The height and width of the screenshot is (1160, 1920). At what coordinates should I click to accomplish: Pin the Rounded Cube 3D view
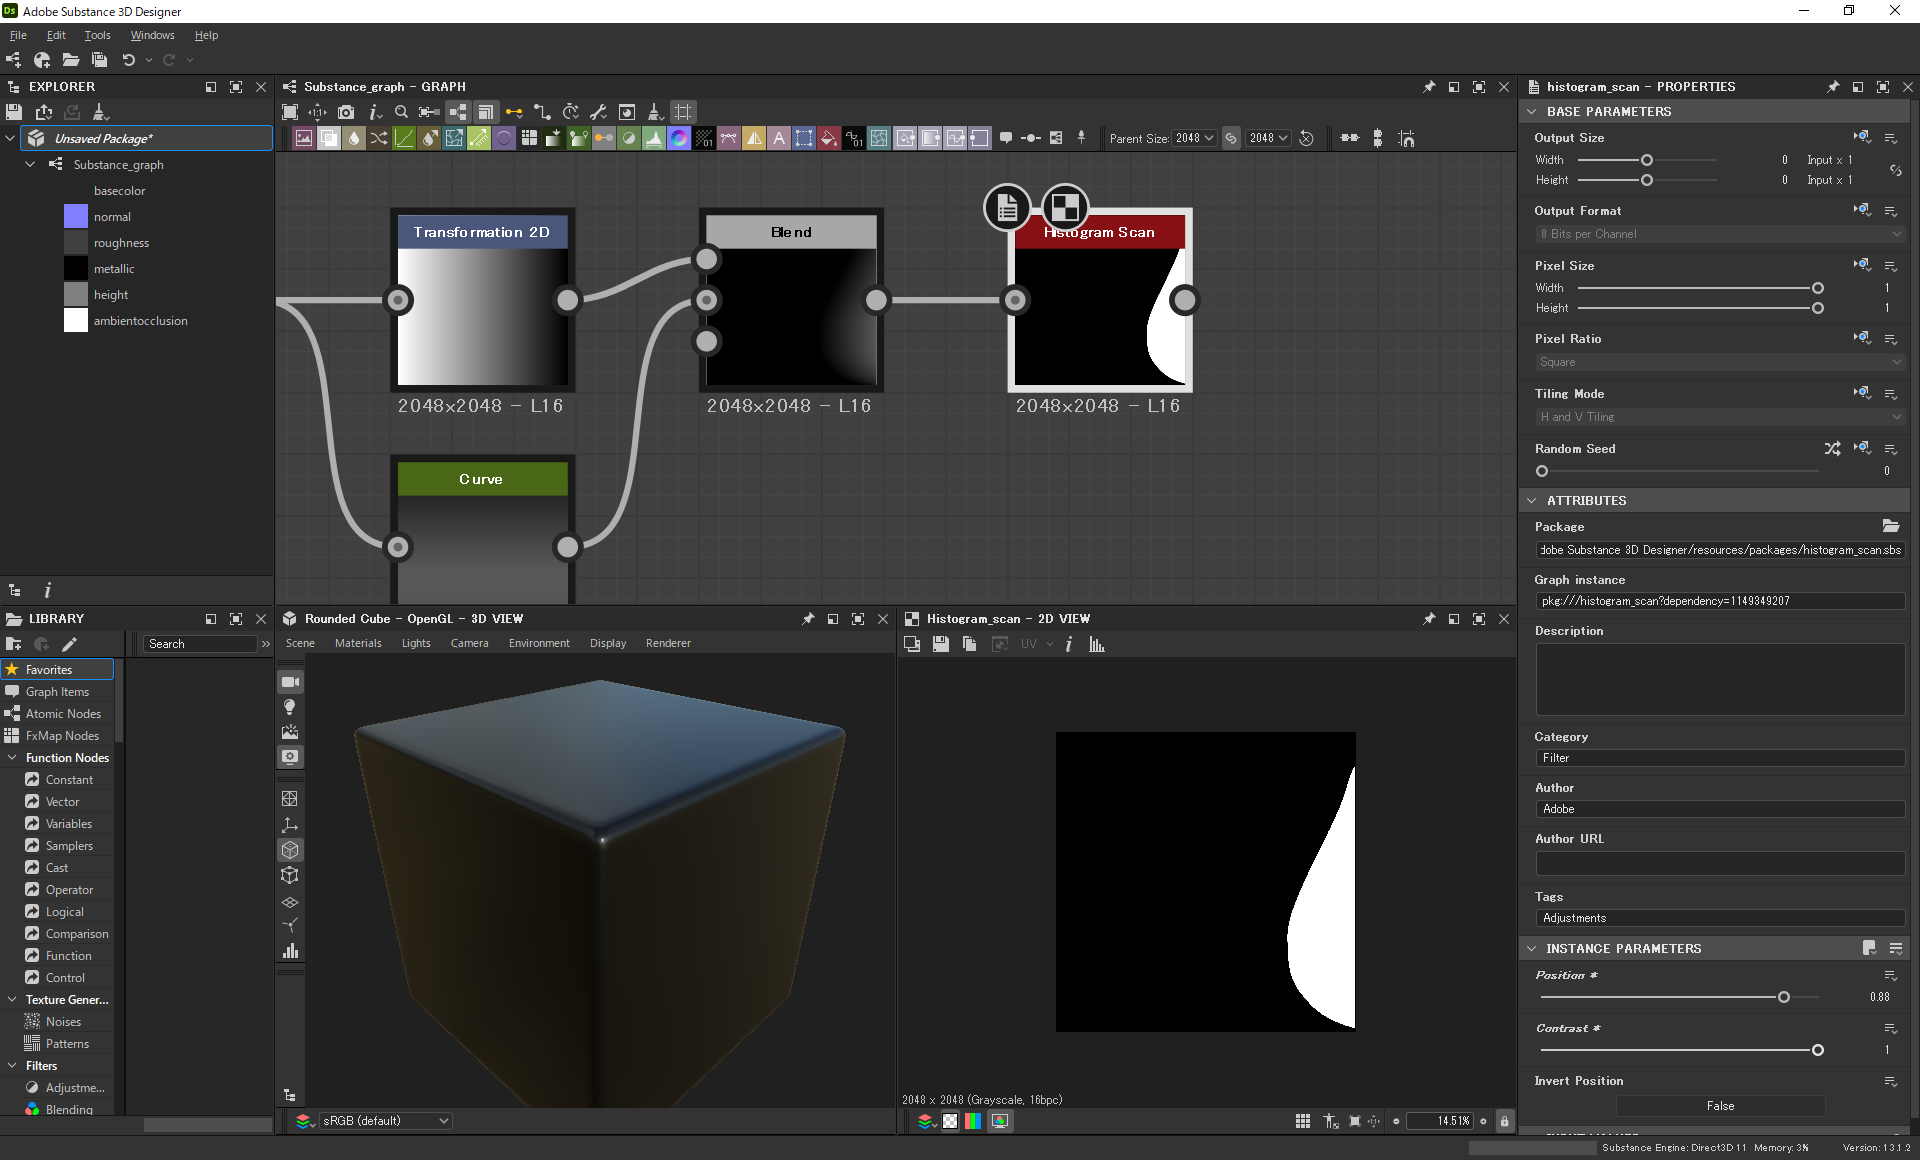(808, 619)
